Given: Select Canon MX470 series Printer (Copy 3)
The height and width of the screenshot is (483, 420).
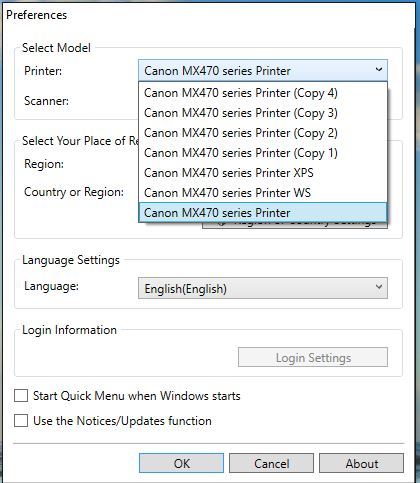Looking at the screenshot, I should click(x=263, y=113).
